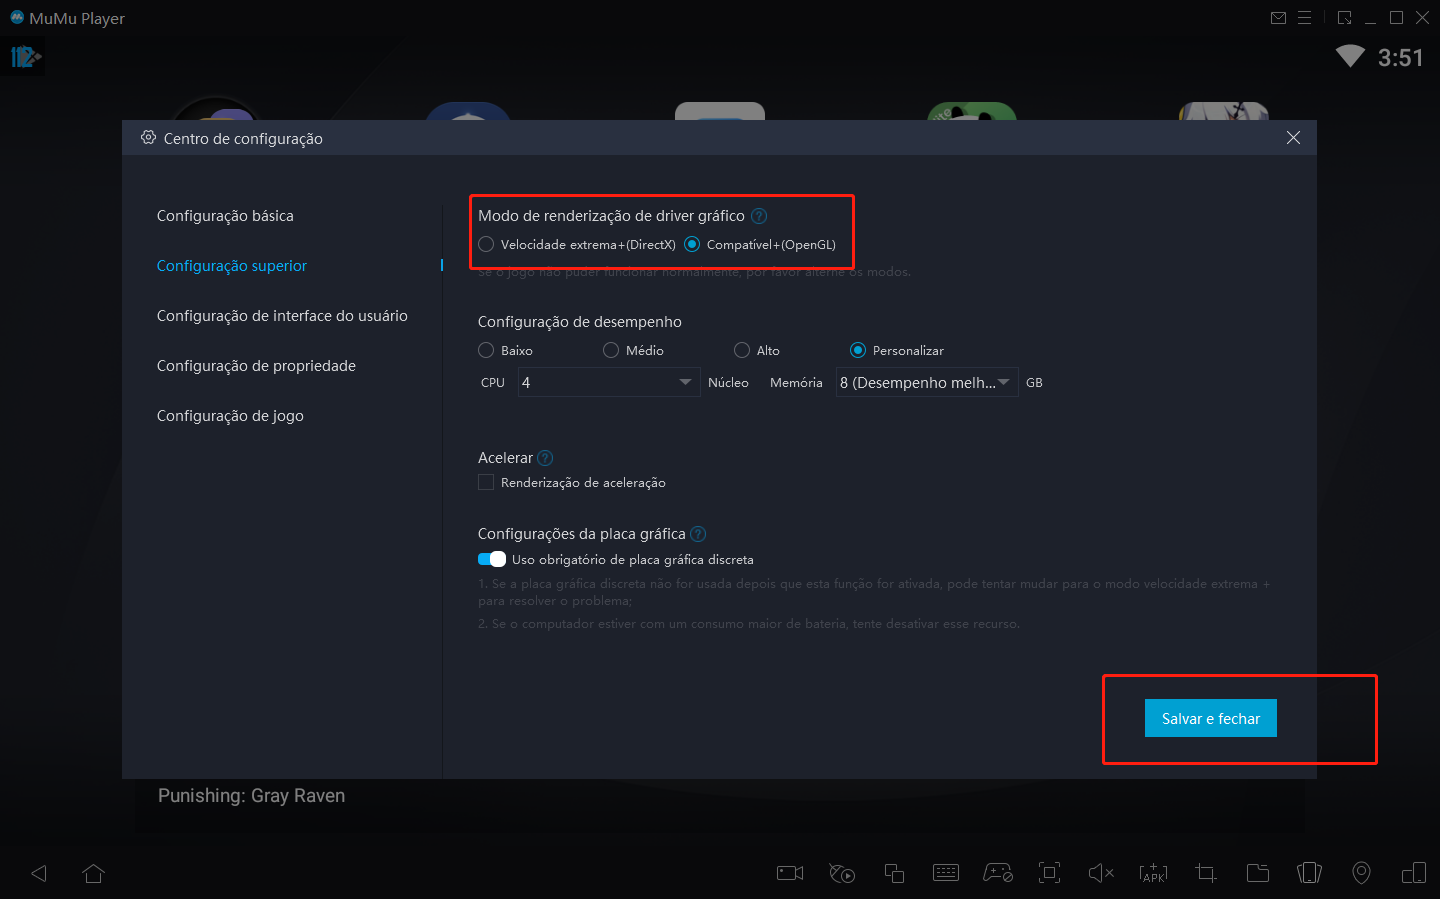Switch to Configuração de jogo section
Screen dimensions: 1440x899
click(230, 415)
